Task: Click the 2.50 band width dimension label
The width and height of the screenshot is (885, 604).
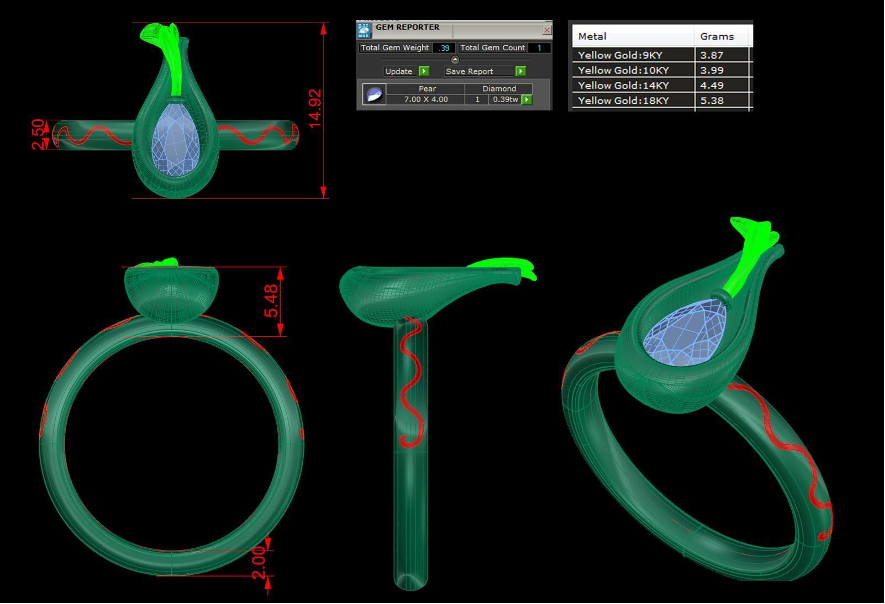Action: click(x=38, y=134)
